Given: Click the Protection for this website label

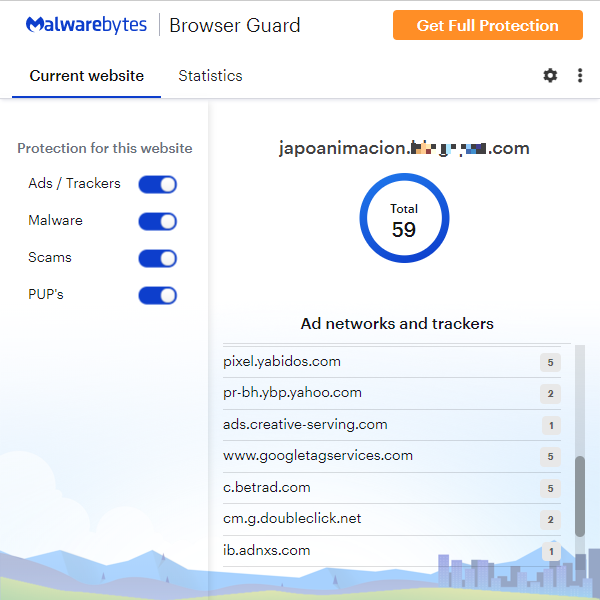Looking at the screenshot, I should pos(105,148).
